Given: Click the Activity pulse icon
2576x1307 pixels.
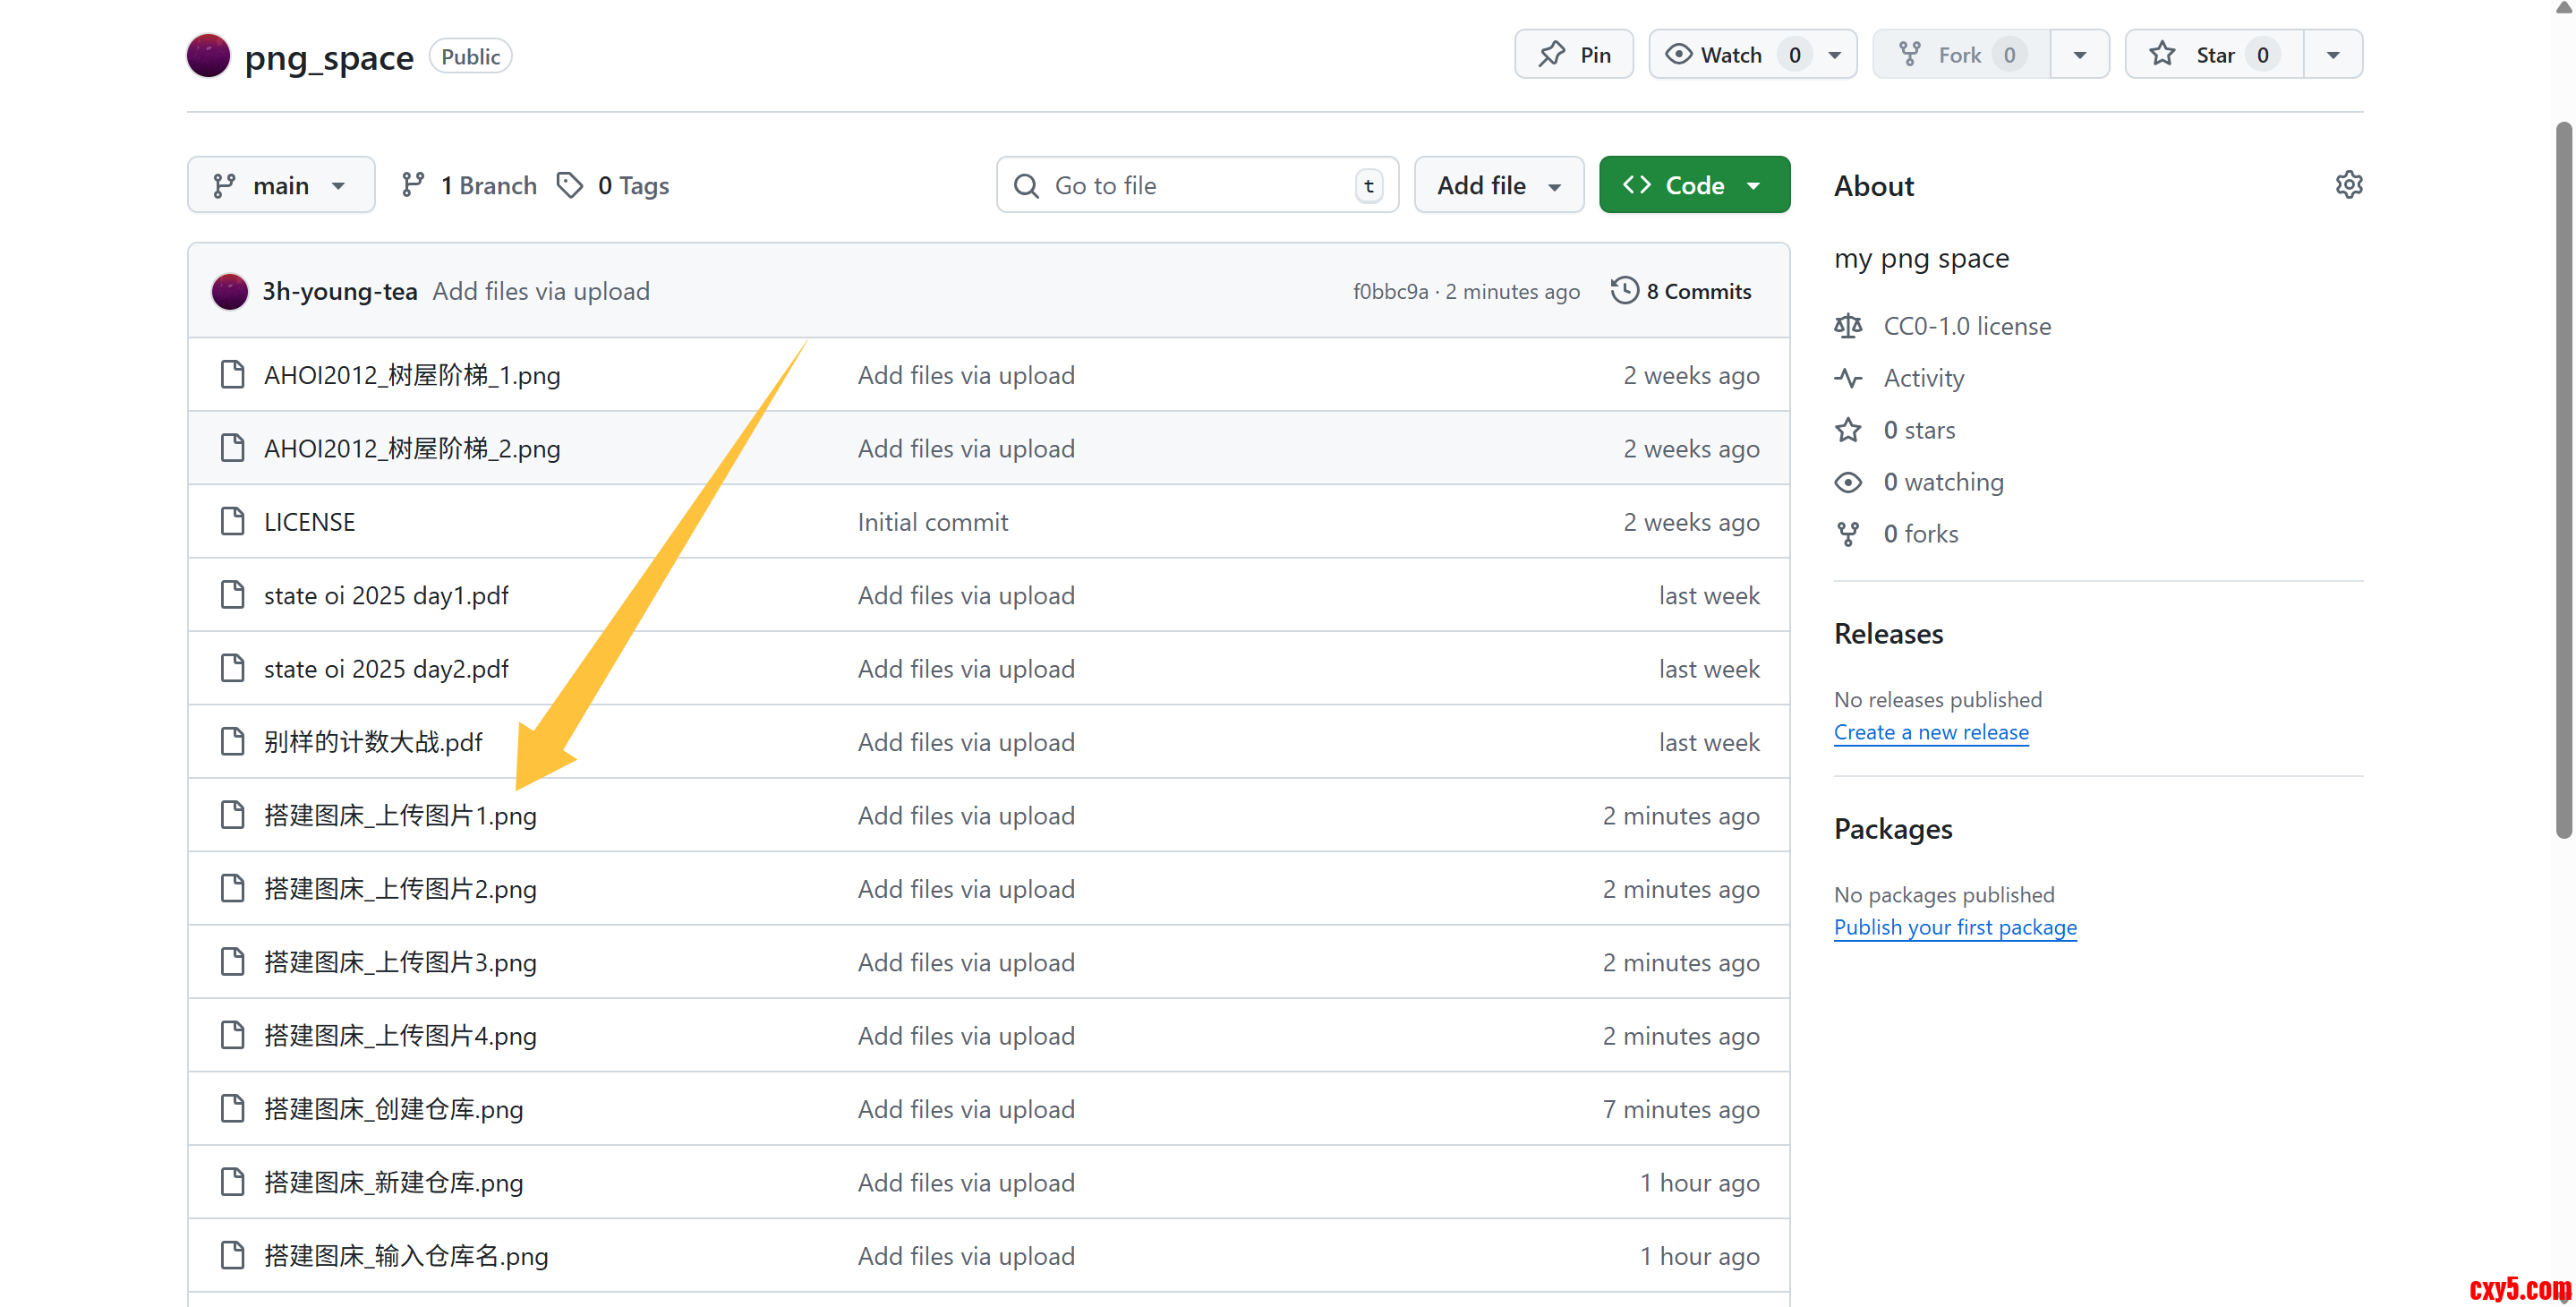Looking at the screenshot, I should pos(1848,378).
